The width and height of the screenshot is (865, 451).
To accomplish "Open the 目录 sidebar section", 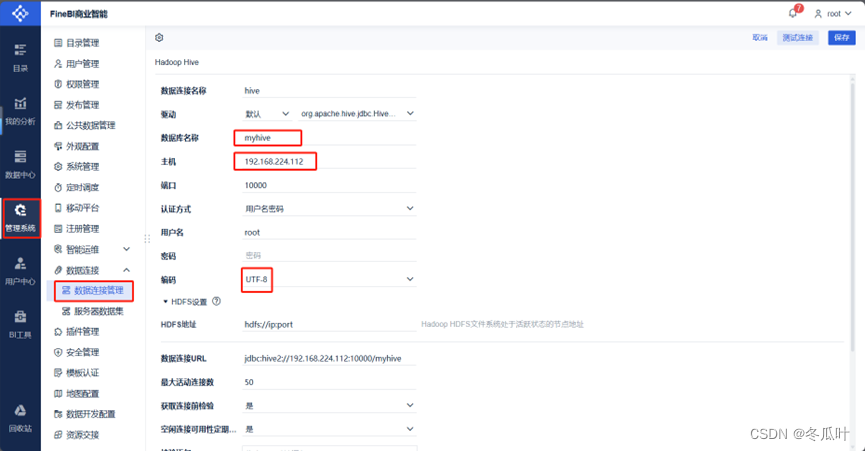I will 20,58.
